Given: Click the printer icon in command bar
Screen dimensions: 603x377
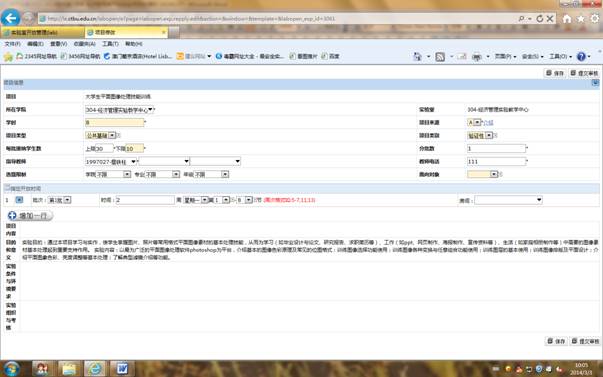Looking at the screenshot, I should [477, 57].
